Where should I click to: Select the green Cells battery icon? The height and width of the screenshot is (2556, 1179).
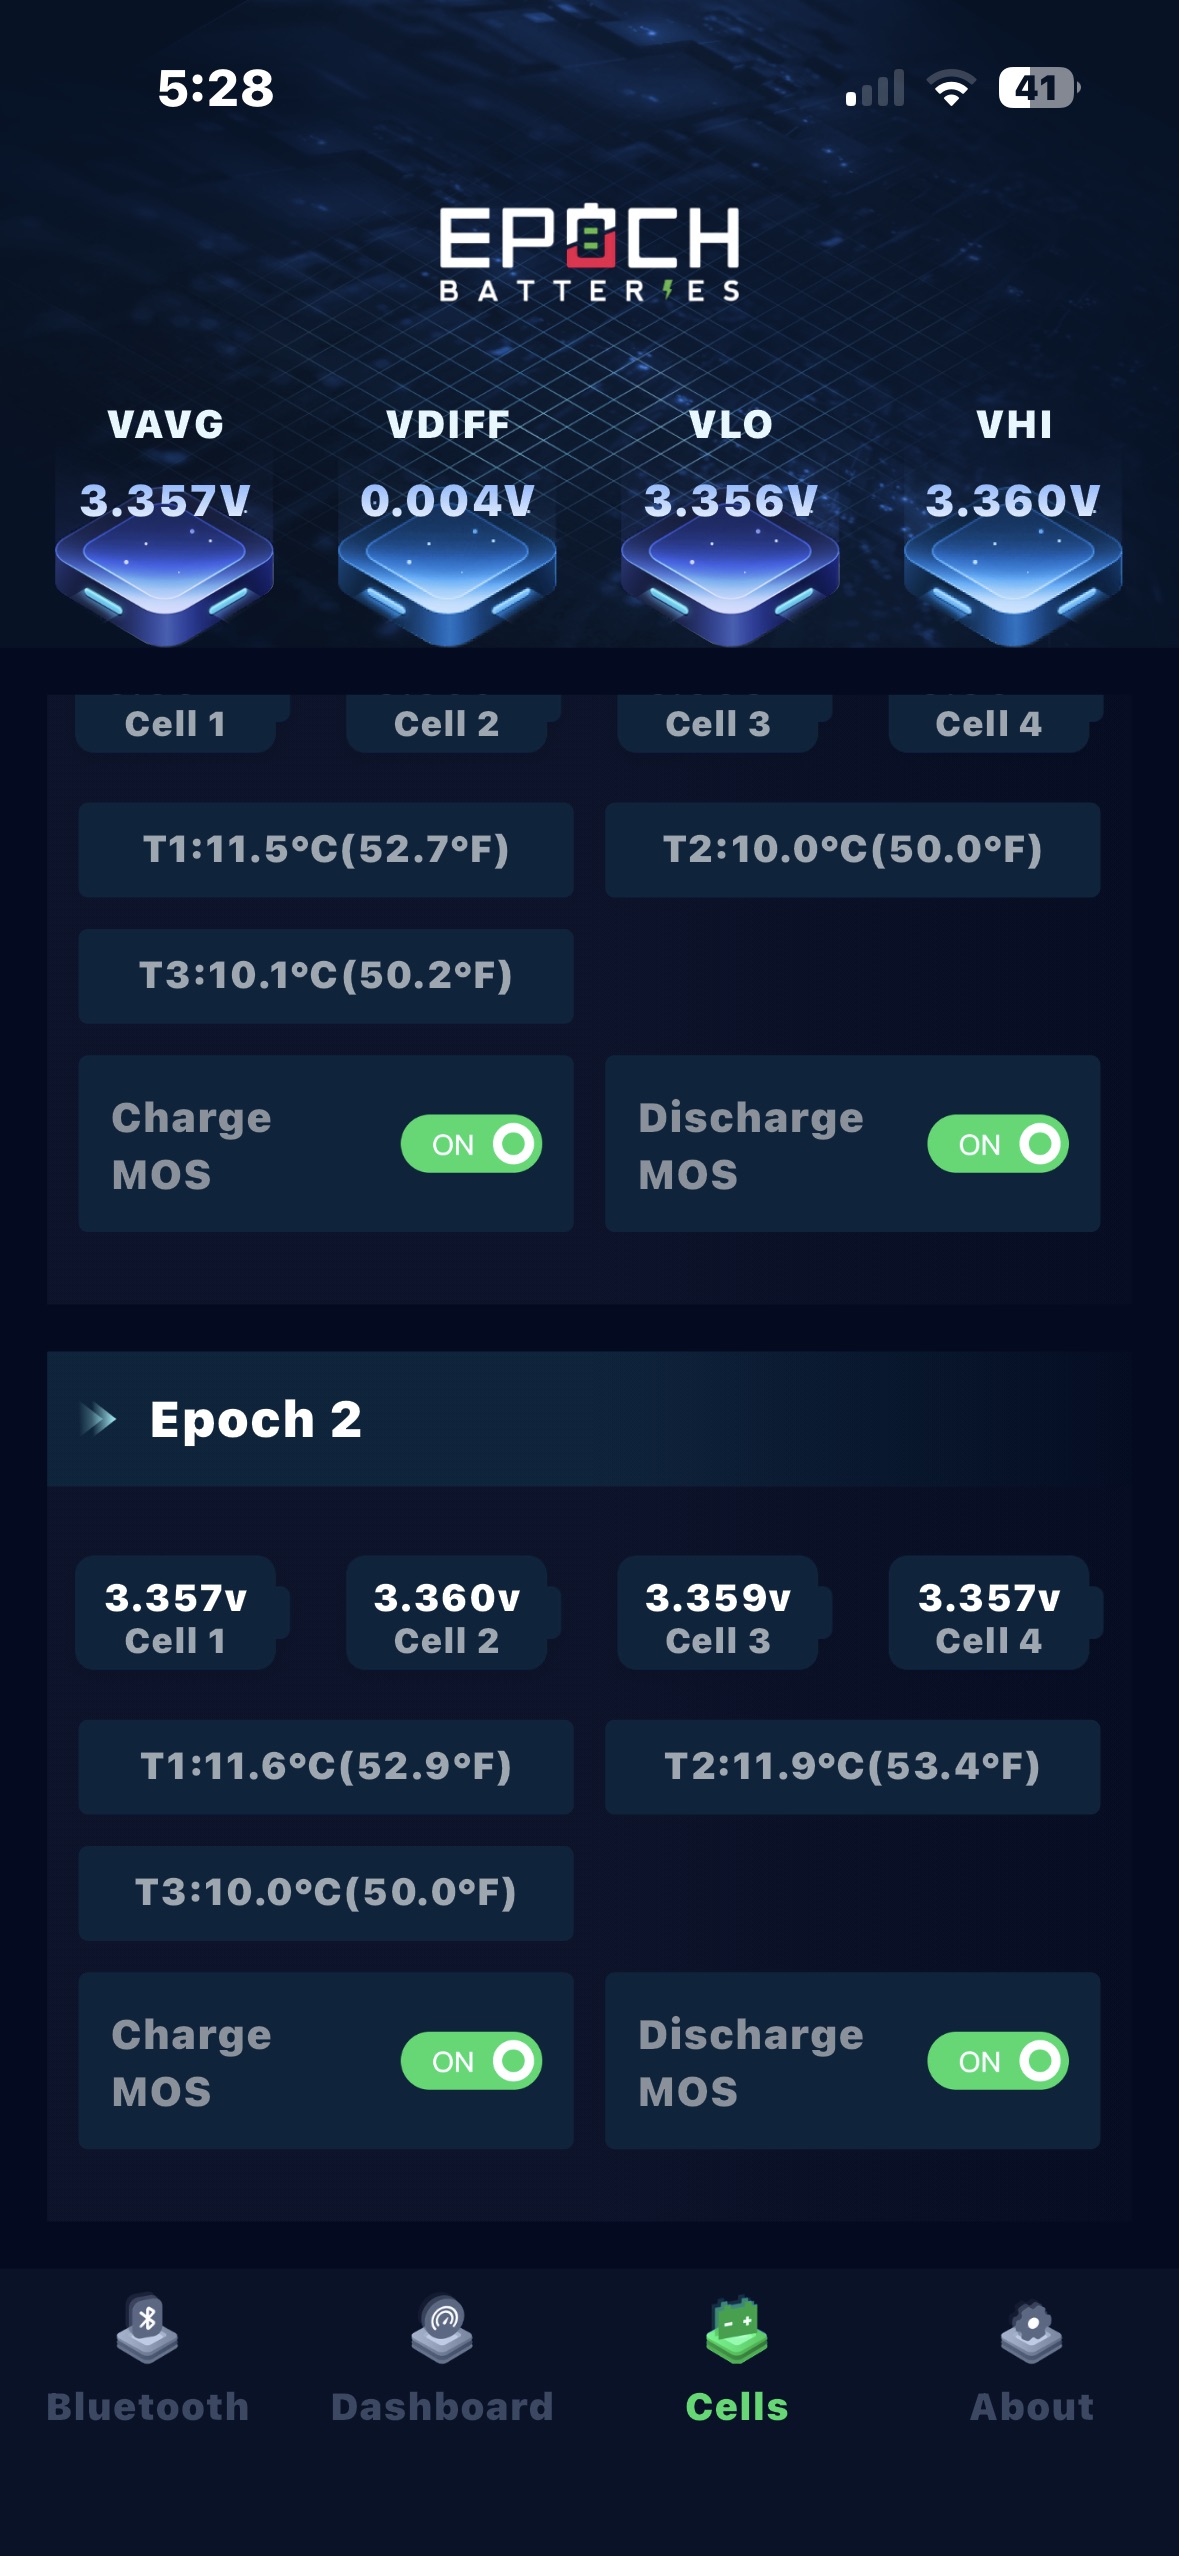(737, 2329)
